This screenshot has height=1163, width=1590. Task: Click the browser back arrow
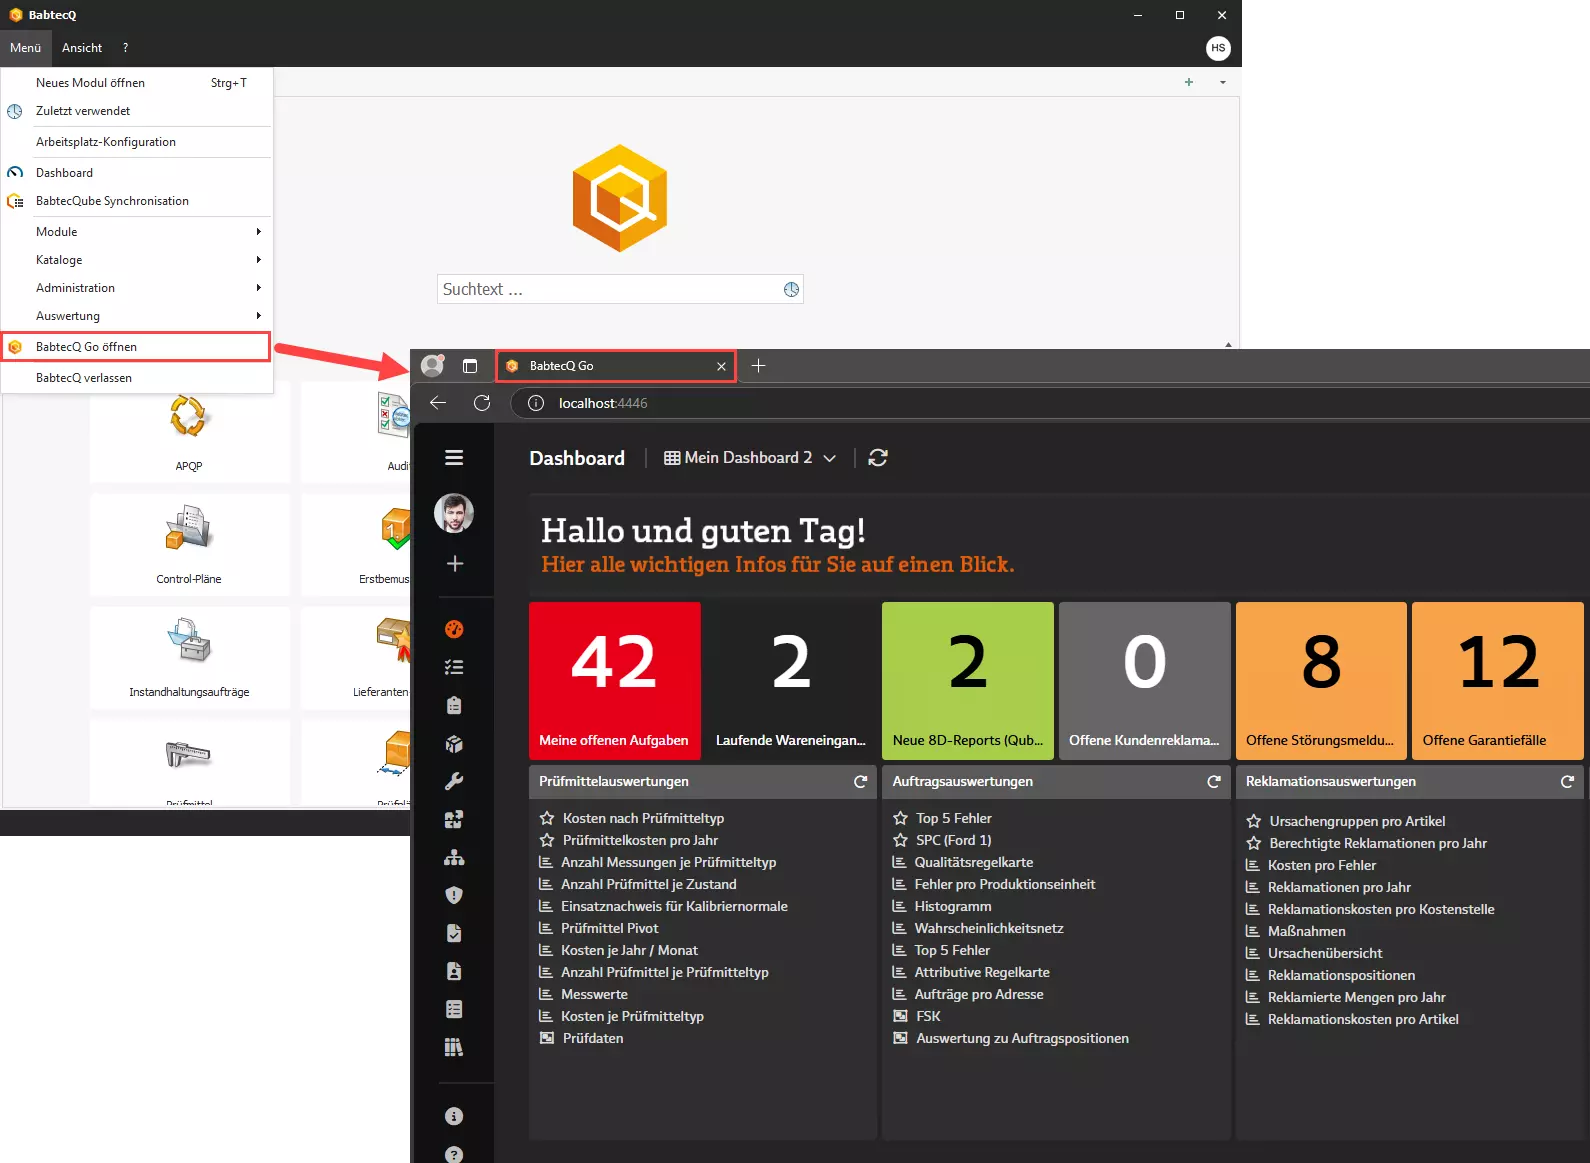[438, 403]
